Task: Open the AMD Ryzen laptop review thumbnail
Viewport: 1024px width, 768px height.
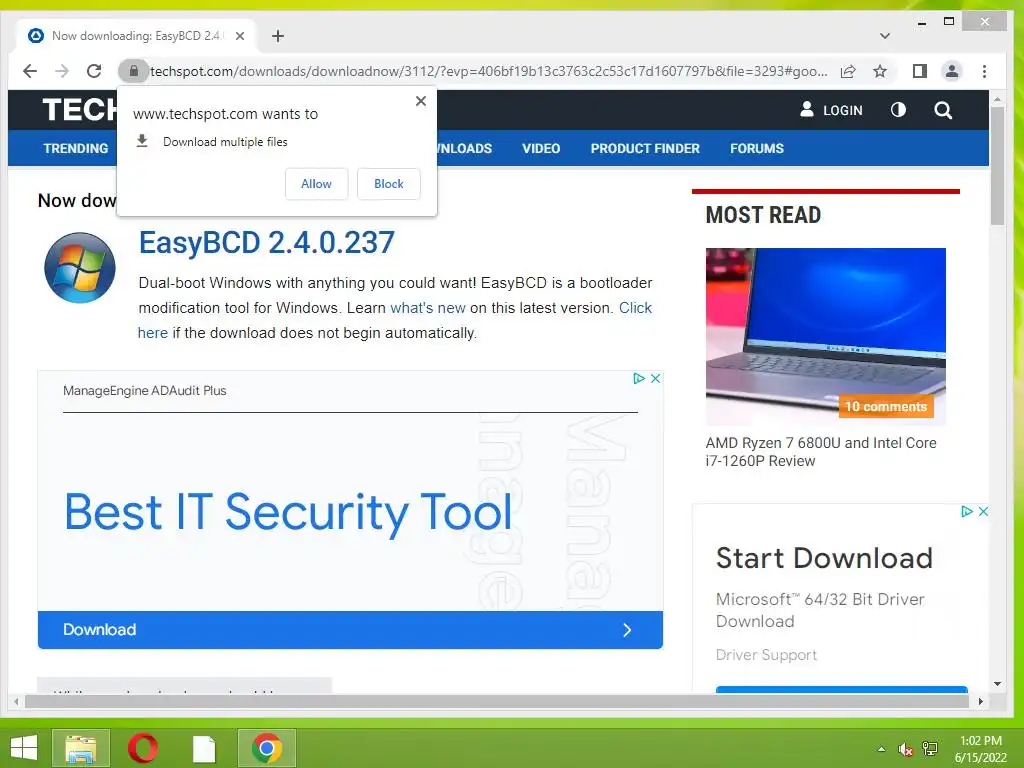Action: 825,336
